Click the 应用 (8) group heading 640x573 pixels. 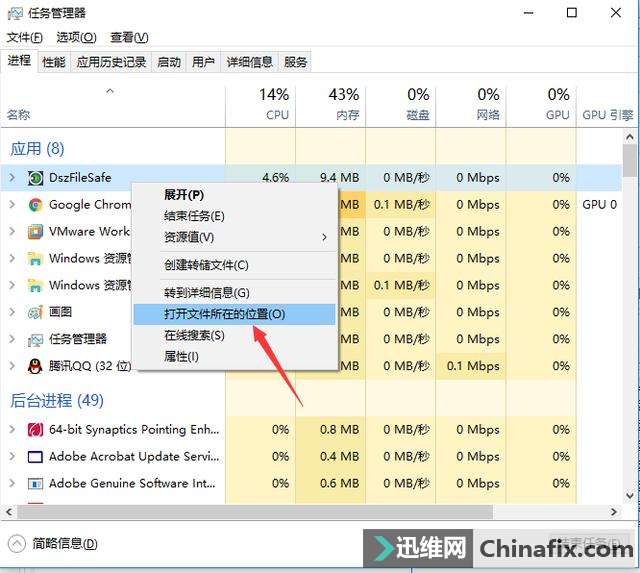pos(38,149)
